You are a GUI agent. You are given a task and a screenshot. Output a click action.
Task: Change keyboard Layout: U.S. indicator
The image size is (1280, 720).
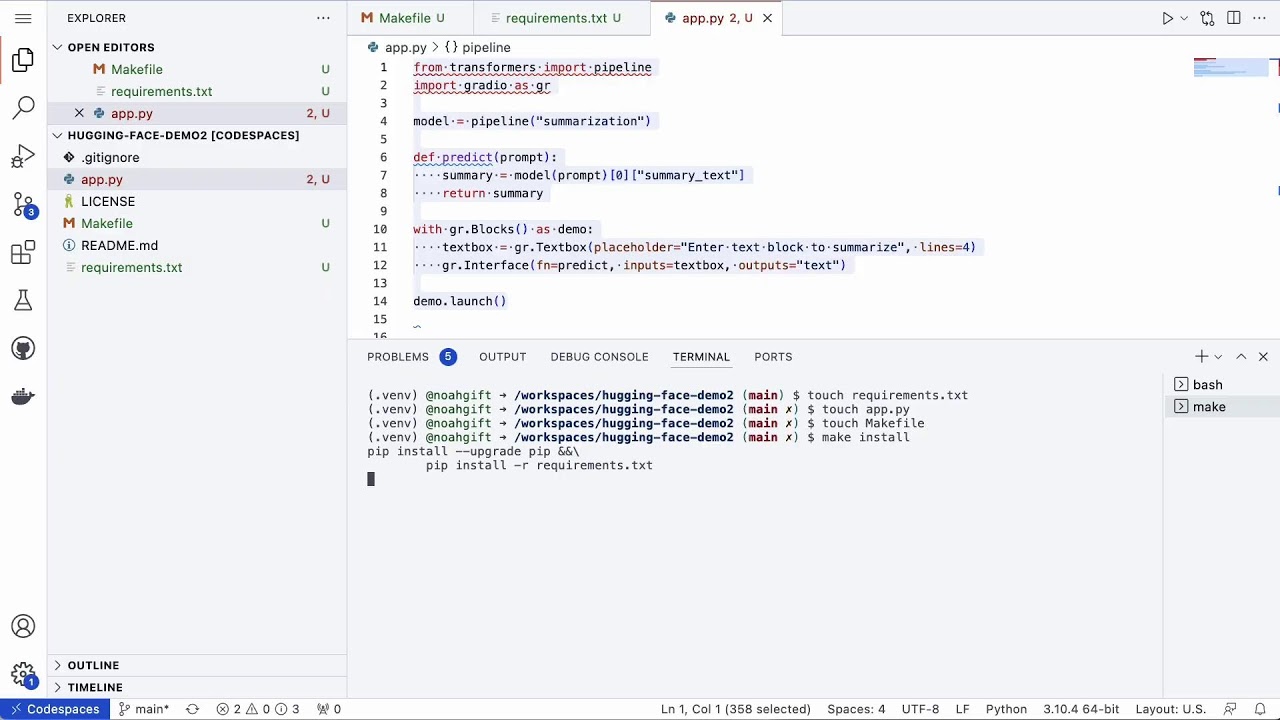[1170, 709]
